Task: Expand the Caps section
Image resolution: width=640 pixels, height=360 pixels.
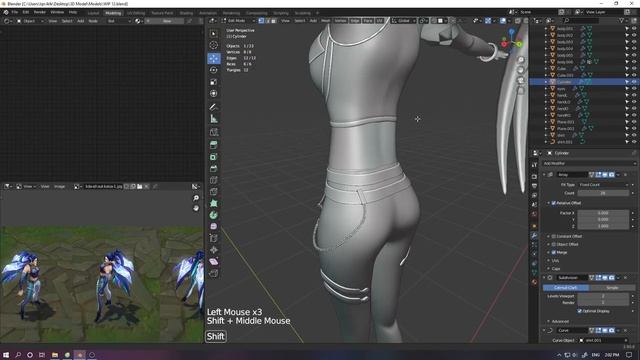Action: [x=556, y=269]
